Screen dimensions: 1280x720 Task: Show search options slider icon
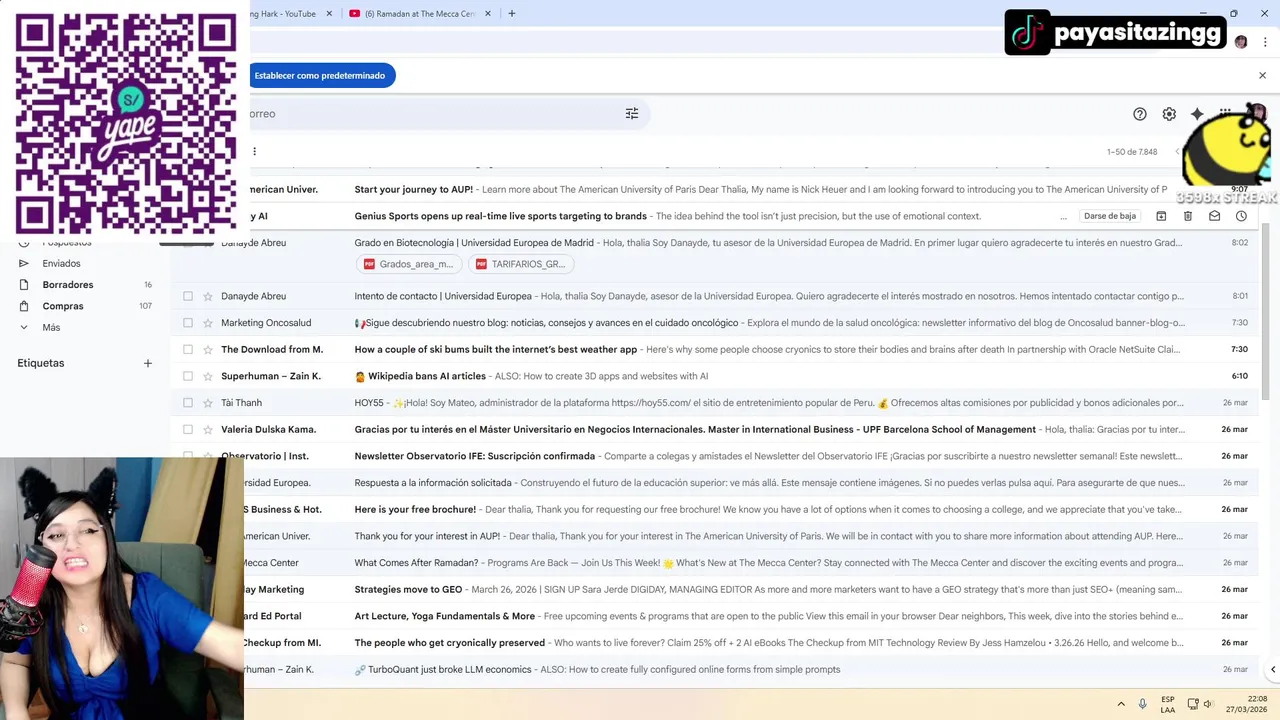[x=632, y=114]
